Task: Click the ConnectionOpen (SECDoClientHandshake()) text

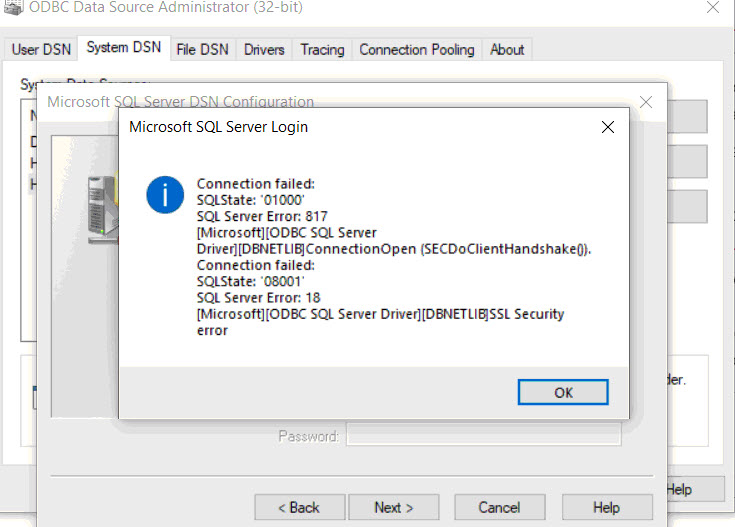Action: click(449, 248)
